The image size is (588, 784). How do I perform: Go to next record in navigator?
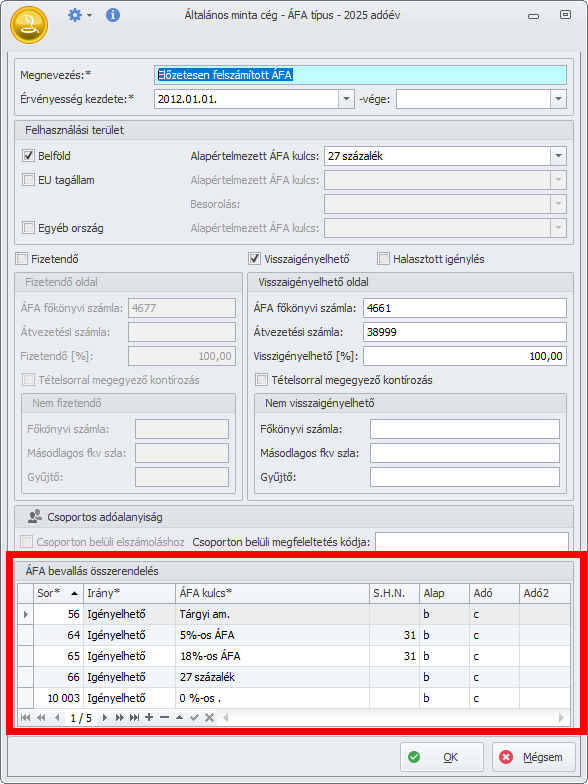105,718
